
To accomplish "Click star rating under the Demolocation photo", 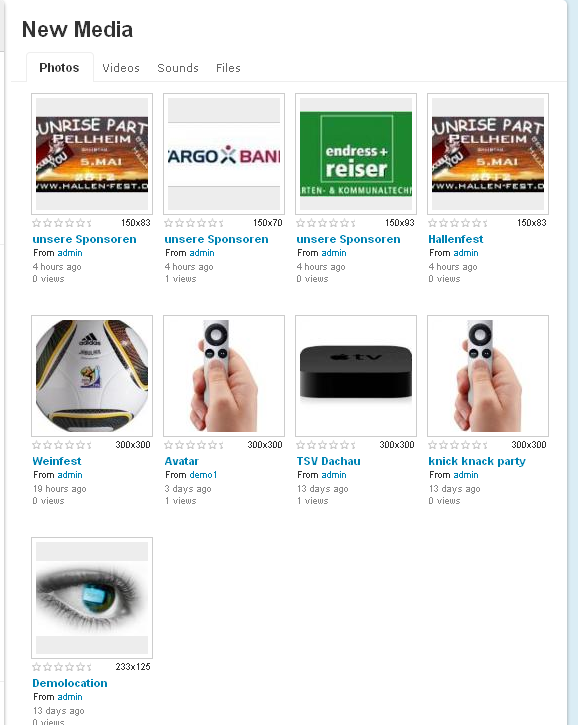I will (61, 667).
